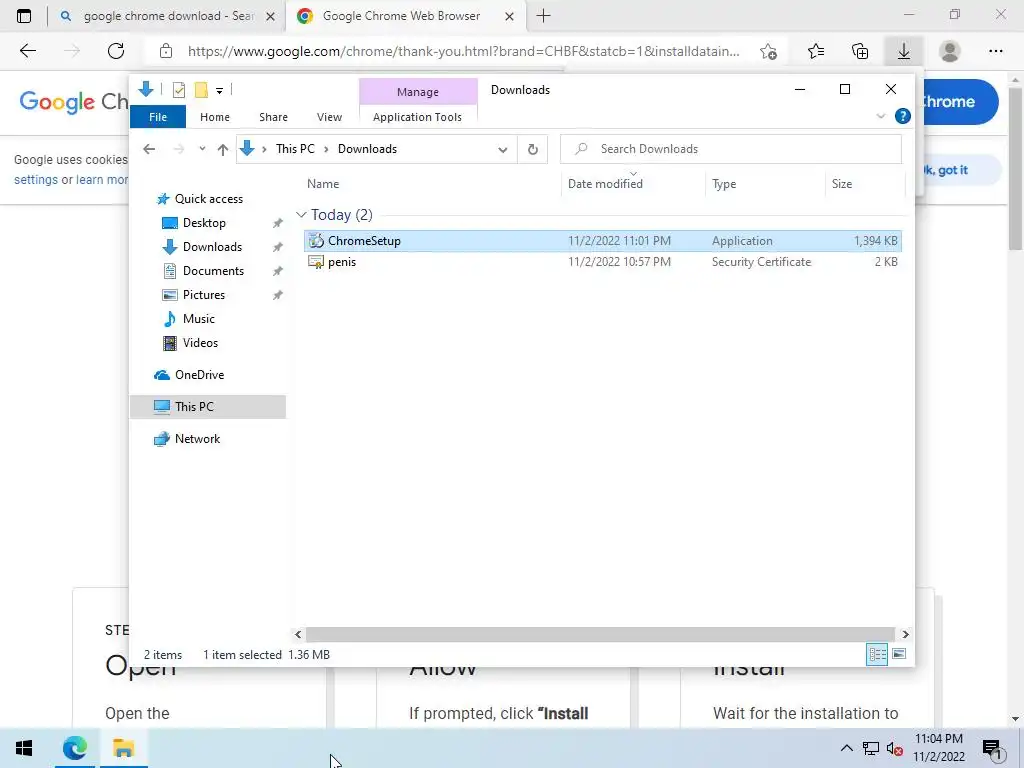Image resolution: width=1024 pixels, height=768 pixels.
Task: Open Edge tab actions menu icon
Action: (24, 16)
